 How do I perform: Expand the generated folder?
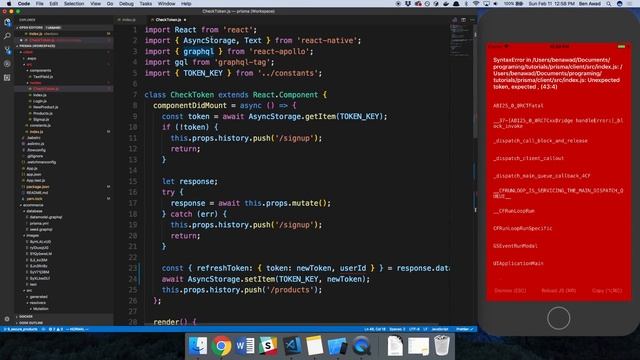click(x=37, y=297)
